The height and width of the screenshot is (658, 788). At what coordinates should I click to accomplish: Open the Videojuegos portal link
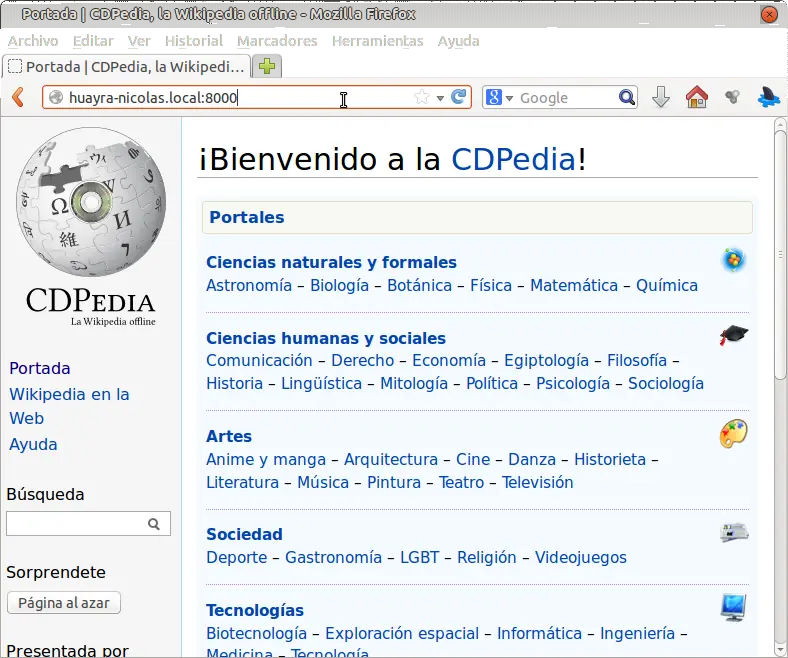click(x=580, y=557)
